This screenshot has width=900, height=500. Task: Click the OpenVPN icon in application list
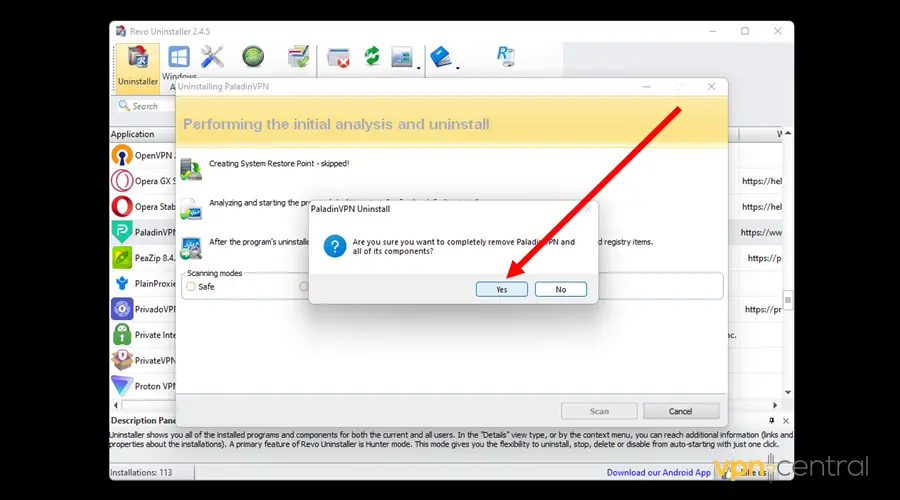point(122,156)
